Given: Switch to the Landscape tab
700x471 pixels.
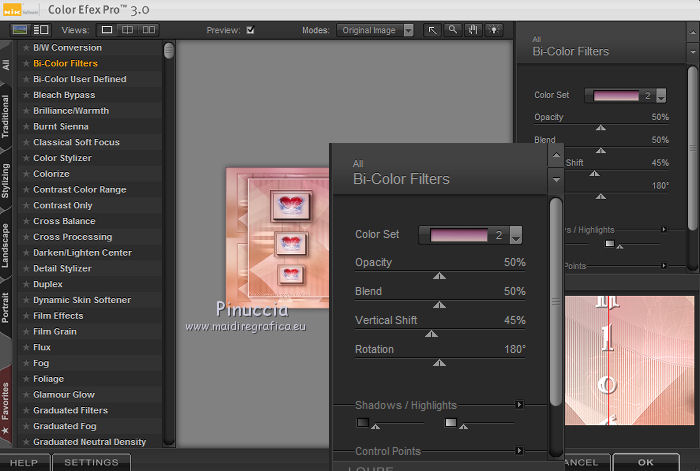Looking at the screenshot, I should pos(5,245).
